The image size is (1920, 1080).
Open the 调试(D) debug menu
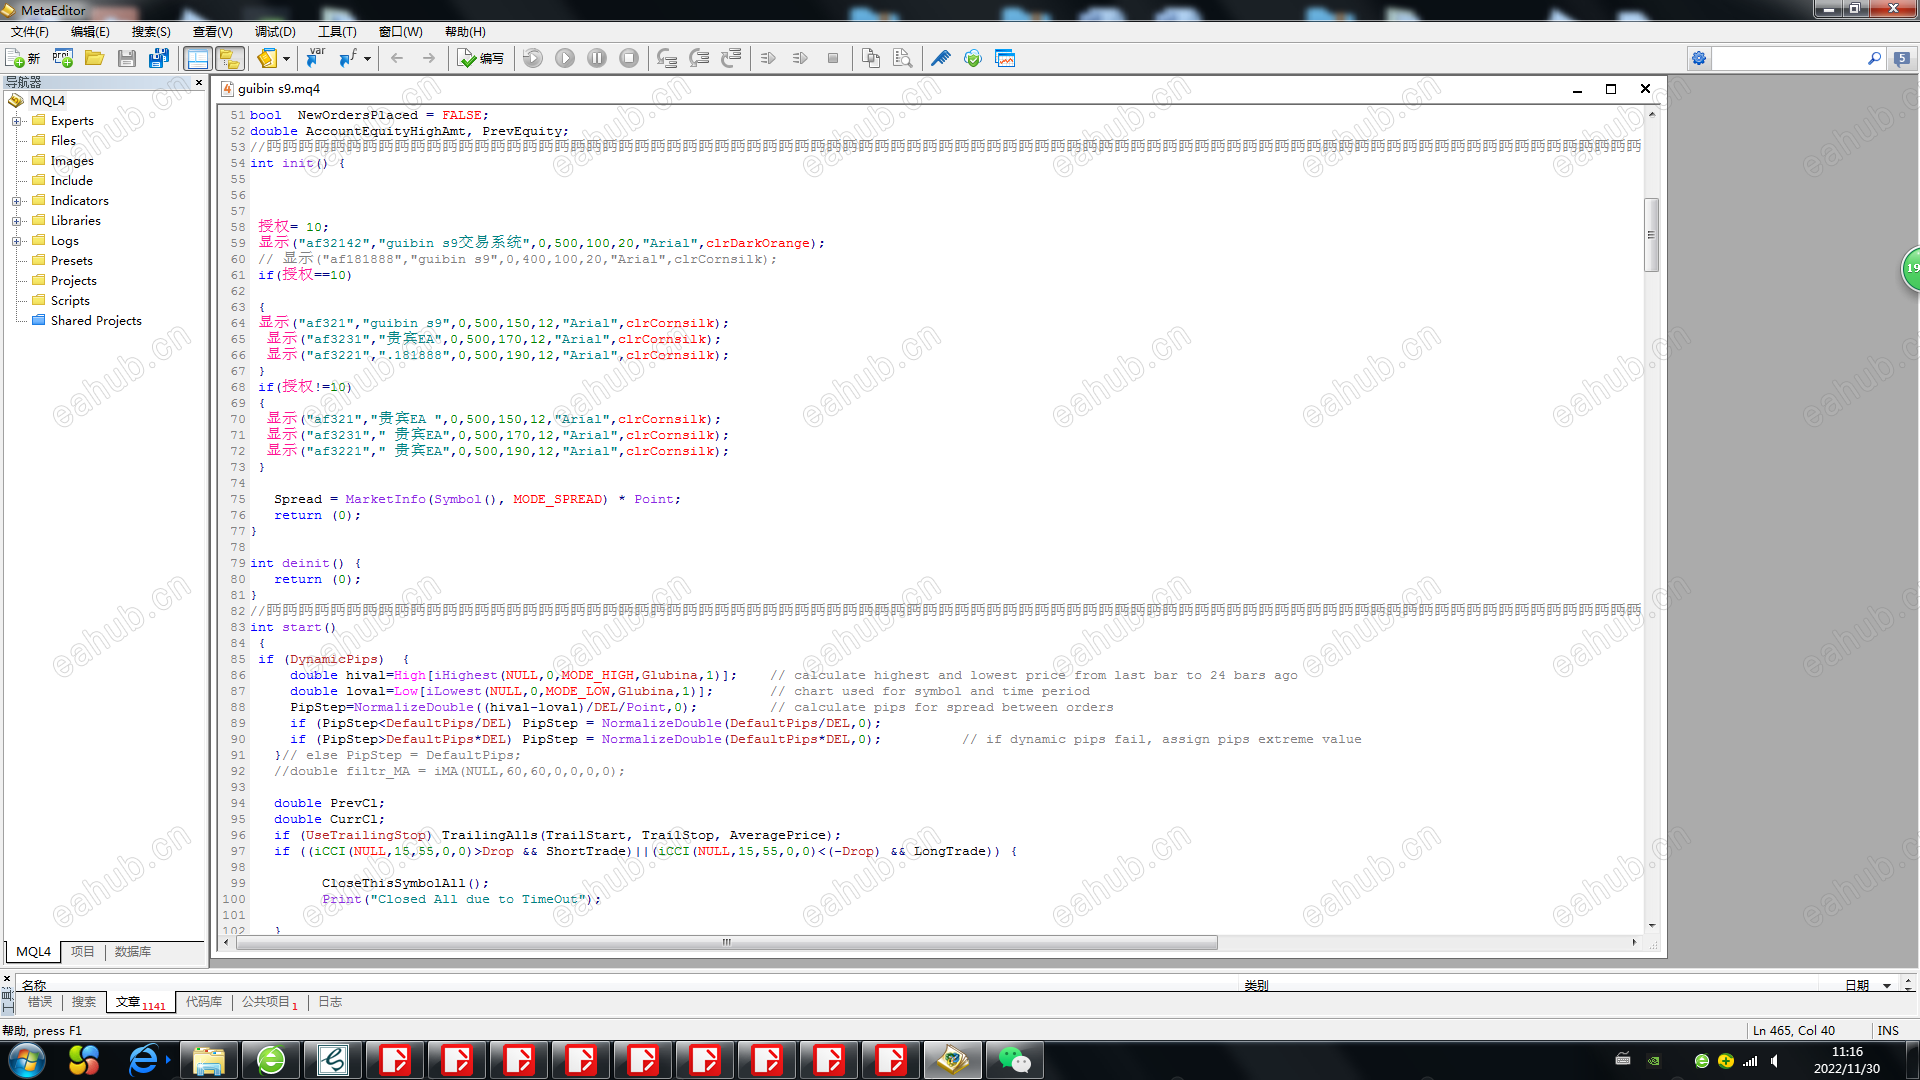(x=275, y=32)
